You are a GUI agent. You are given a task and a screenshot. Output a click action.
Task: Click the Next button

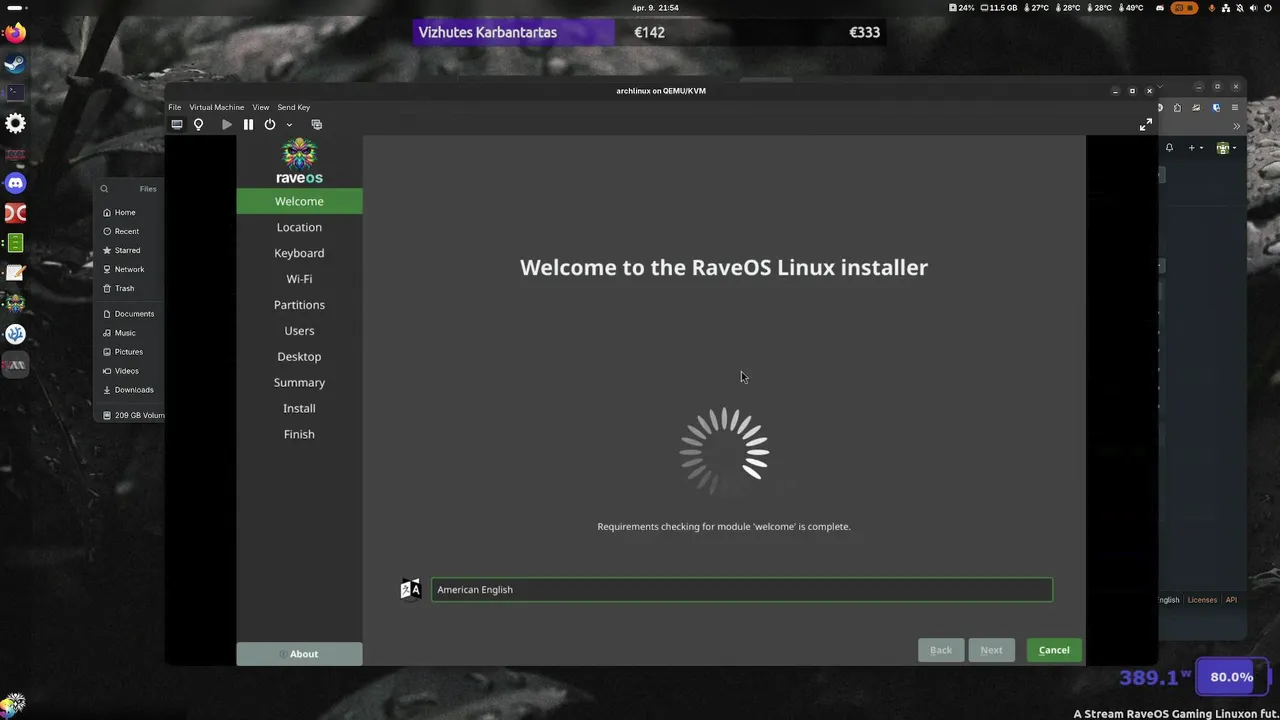991,650
